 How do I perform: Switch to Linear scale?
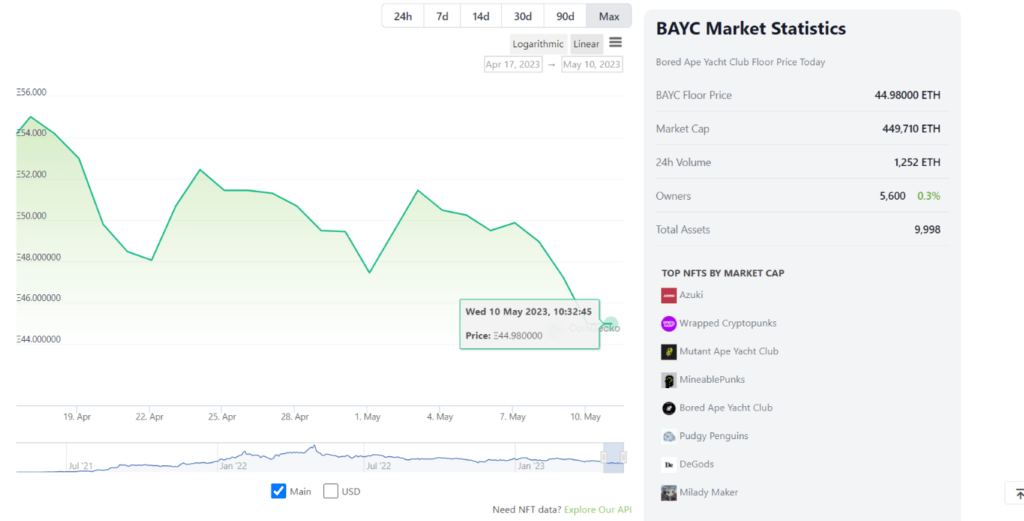tap(586, 44)
